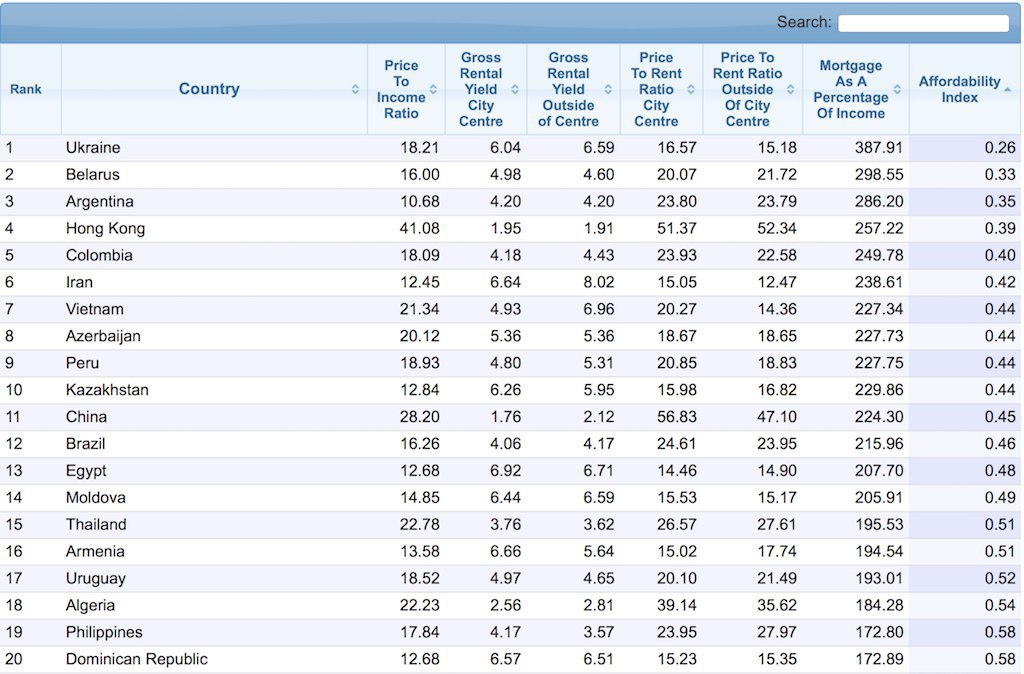1024x674 pixels.
Task: Select the Vietnam country cell
Action: coord(214,309)
